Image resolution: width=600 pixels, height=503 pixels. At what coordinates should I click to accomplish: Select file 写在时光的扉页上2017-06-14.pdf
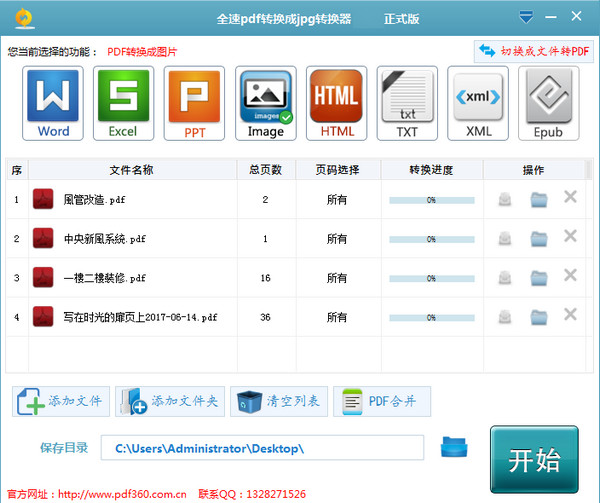[140, 317]
